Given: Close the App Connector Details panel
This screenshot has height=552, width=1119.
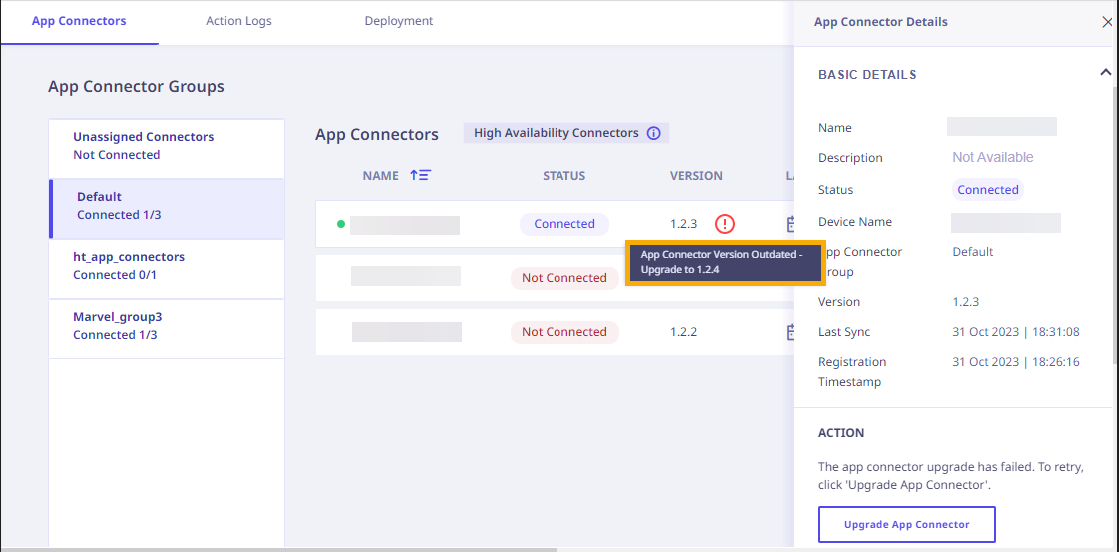Looking at the screenshot, I should [x=1107, y=22].
